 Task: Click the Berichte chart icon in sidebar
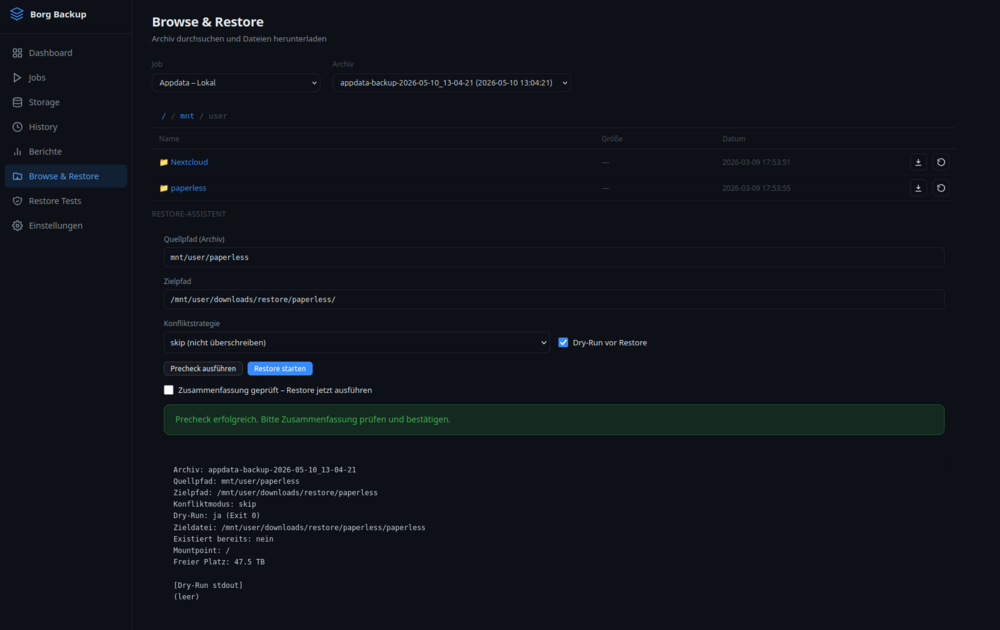[x=17, y=152]
